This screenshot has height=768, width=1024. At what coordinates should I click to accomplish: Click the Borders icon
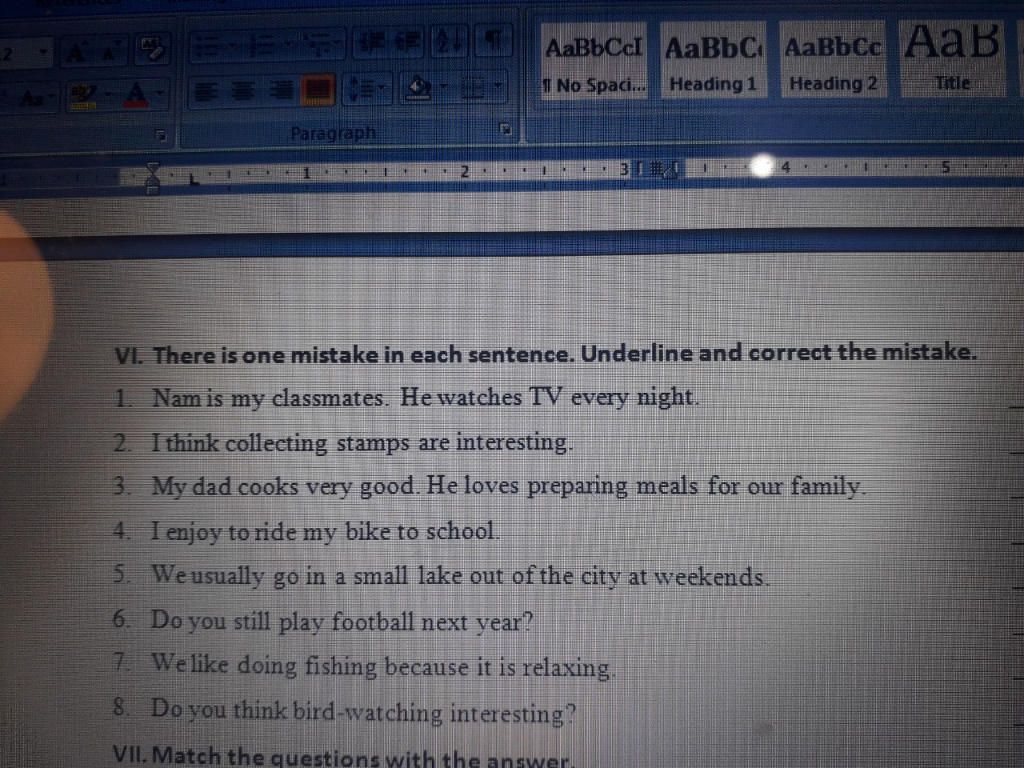474,86
